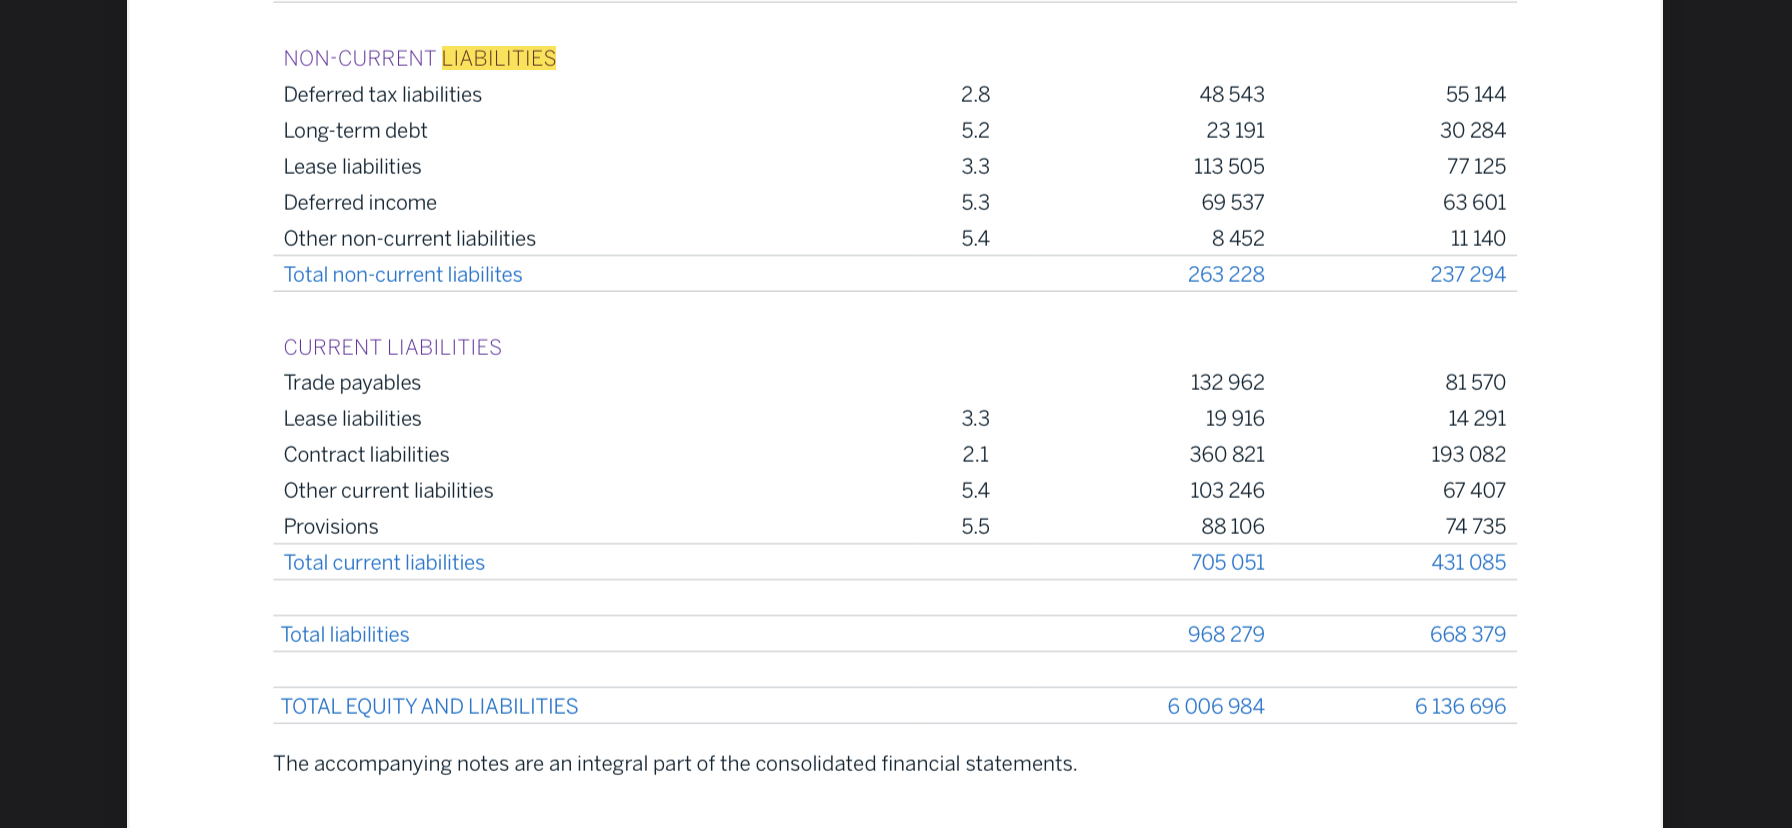This screenshot has width=1792, height=828.
Task: Open note 5.4 for Other current liabilities
Action: click(975, 490)
